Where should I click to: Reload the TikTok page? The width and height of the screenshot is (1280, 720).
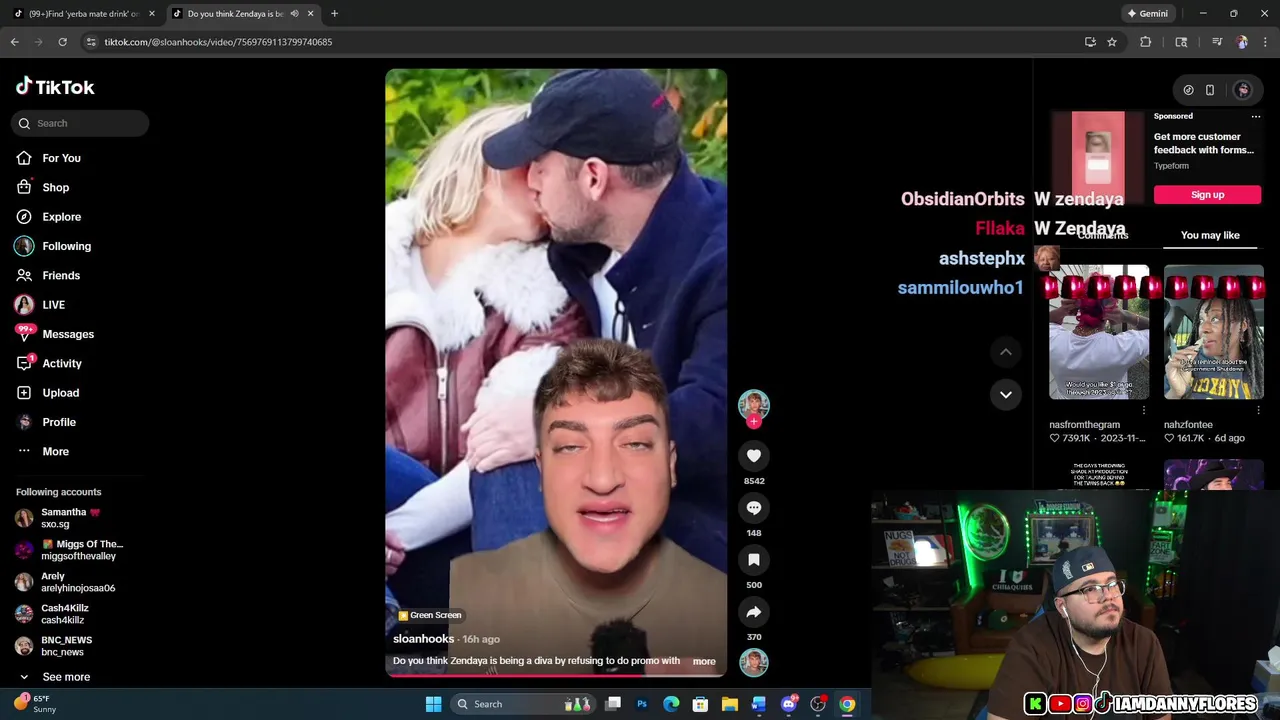coord(62,42)
